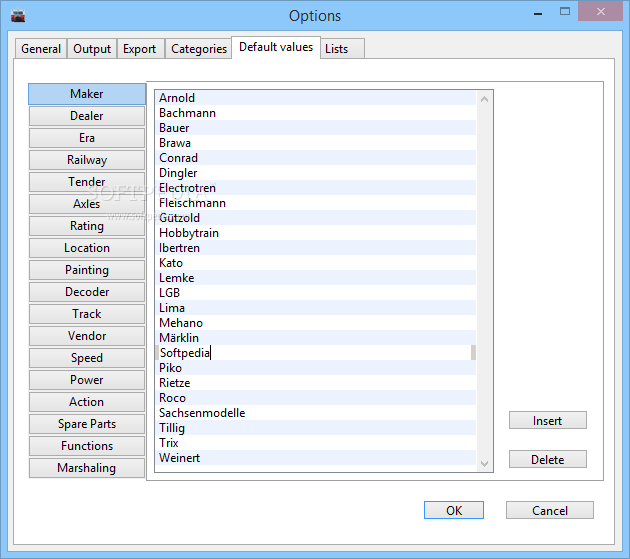Minimize the Options window
Screen dimensions: 630x559
(x=538, y=13)
